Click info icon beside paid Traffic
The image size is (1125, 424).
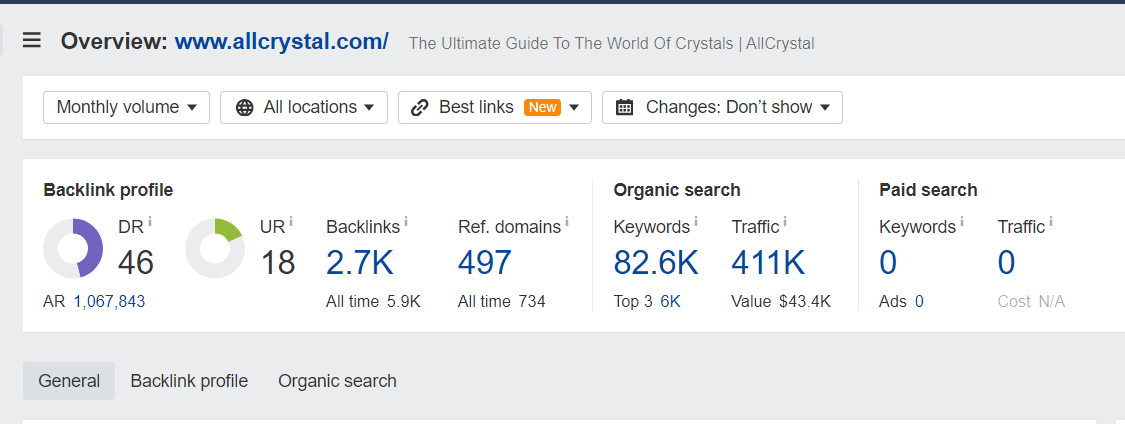click(1051, 221)
